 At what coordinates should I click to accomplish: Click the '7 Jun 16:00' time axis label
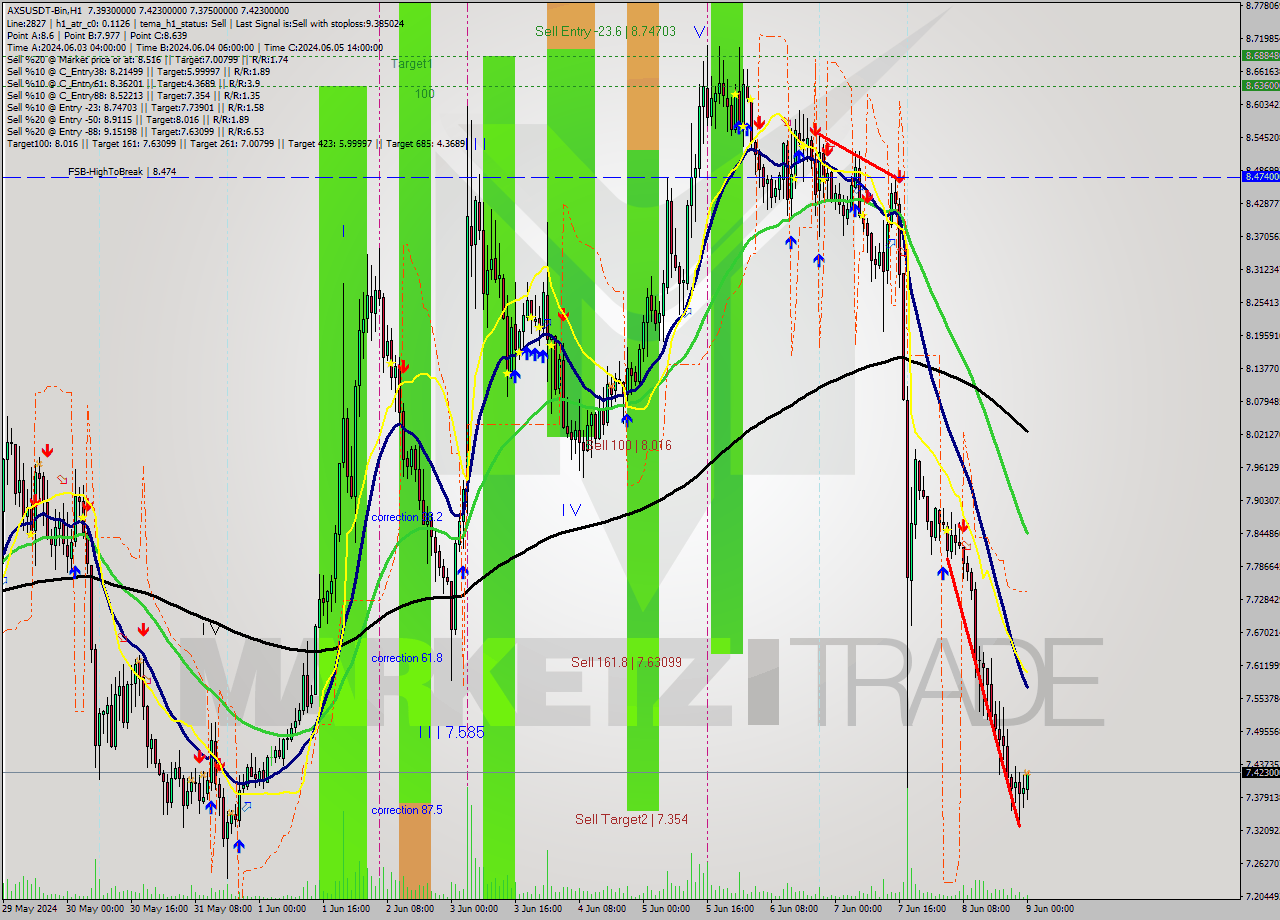(922, 909)
